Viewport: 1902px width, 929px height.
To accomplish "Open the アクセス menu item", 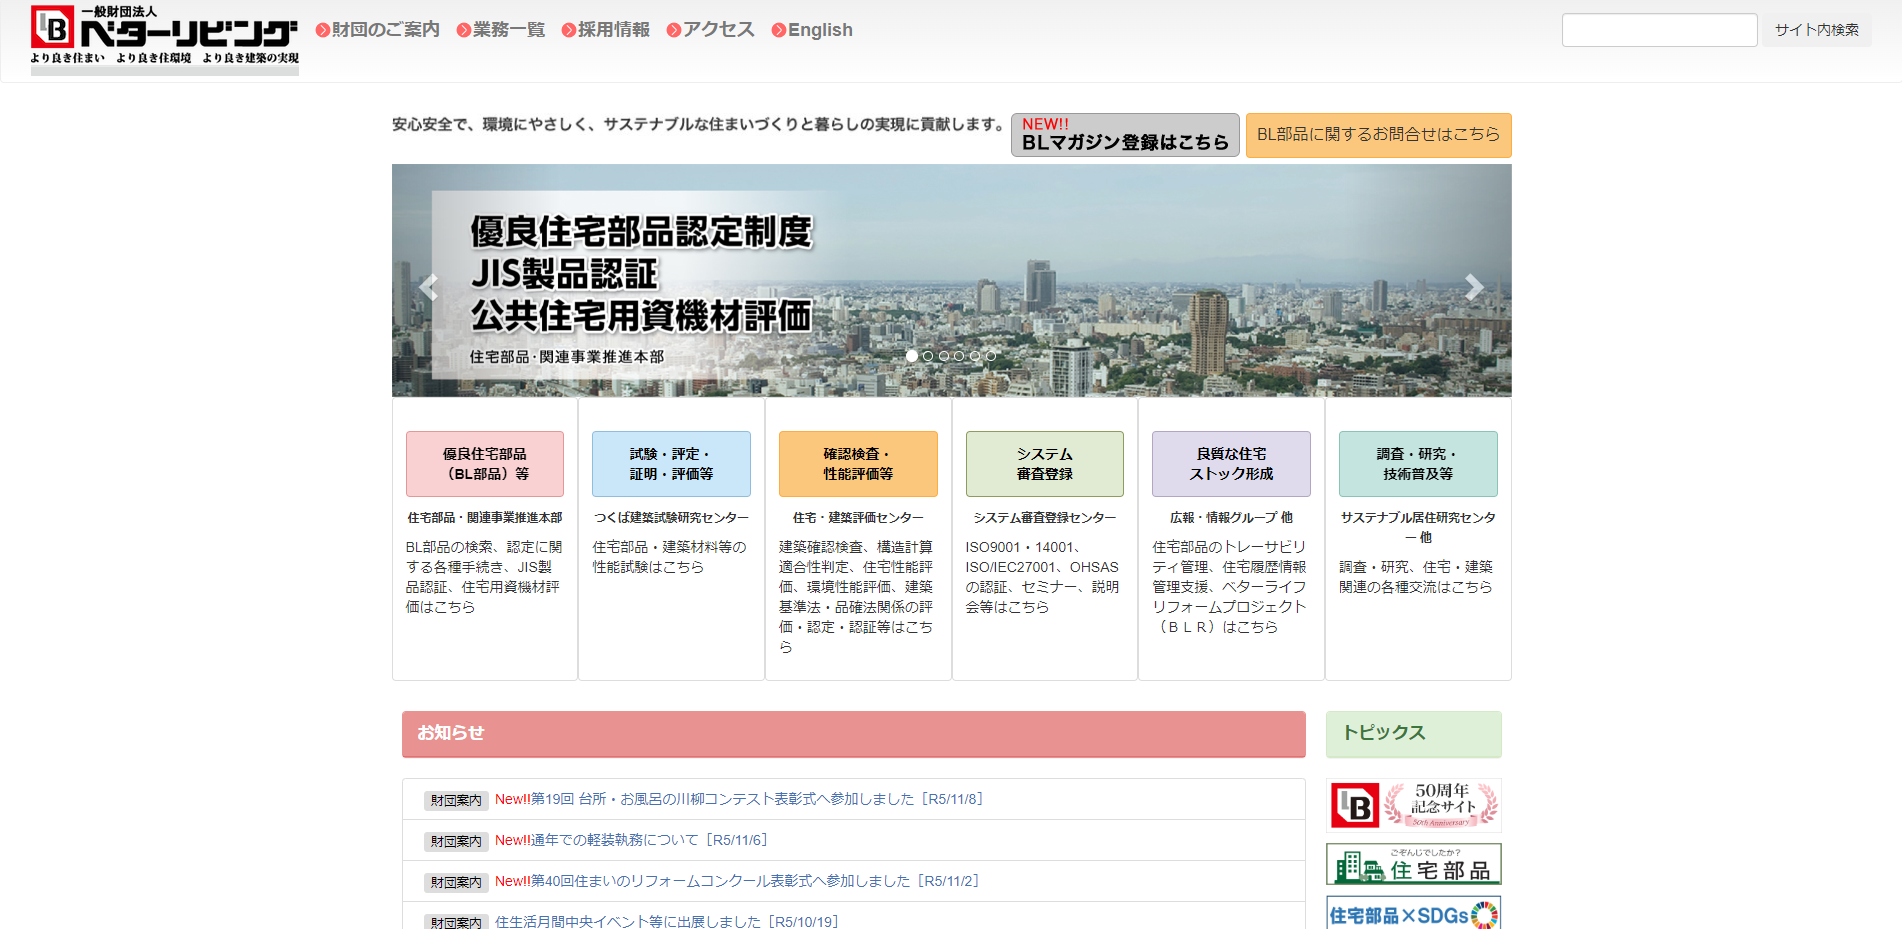I will [717, 29].
